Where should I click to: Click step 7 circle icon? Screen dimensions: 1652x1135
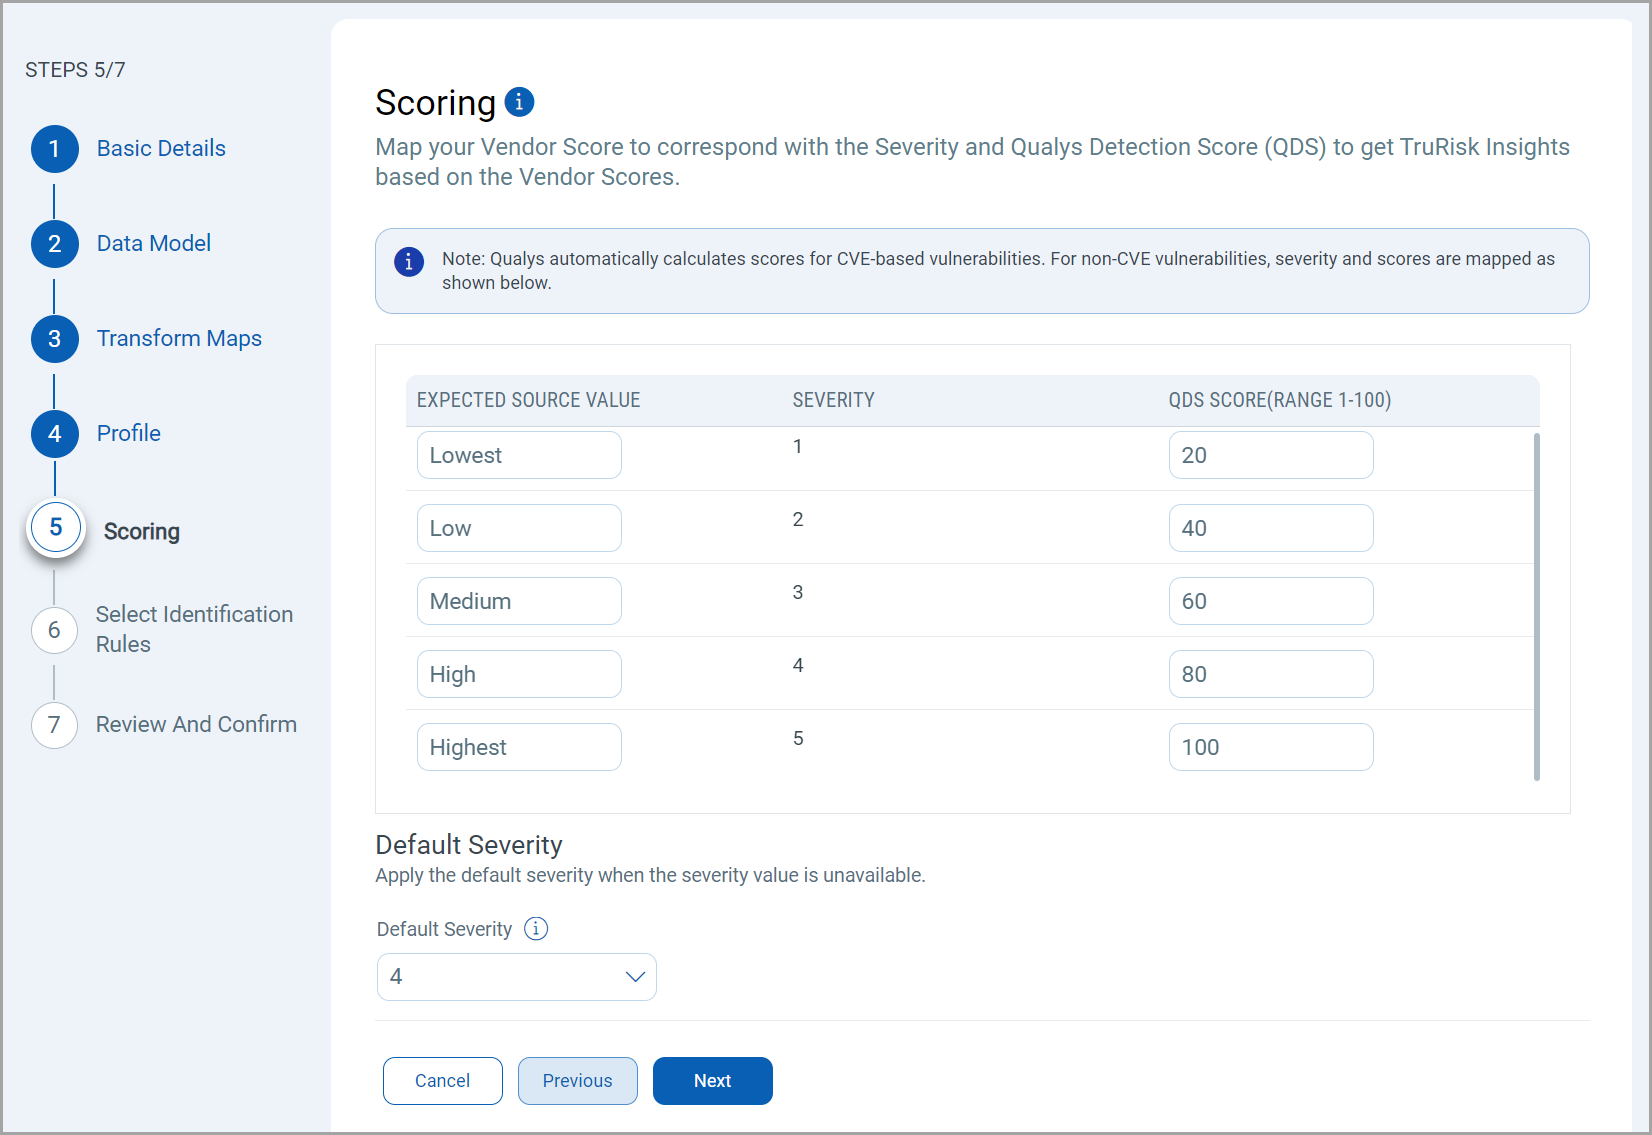click(55, 725)
